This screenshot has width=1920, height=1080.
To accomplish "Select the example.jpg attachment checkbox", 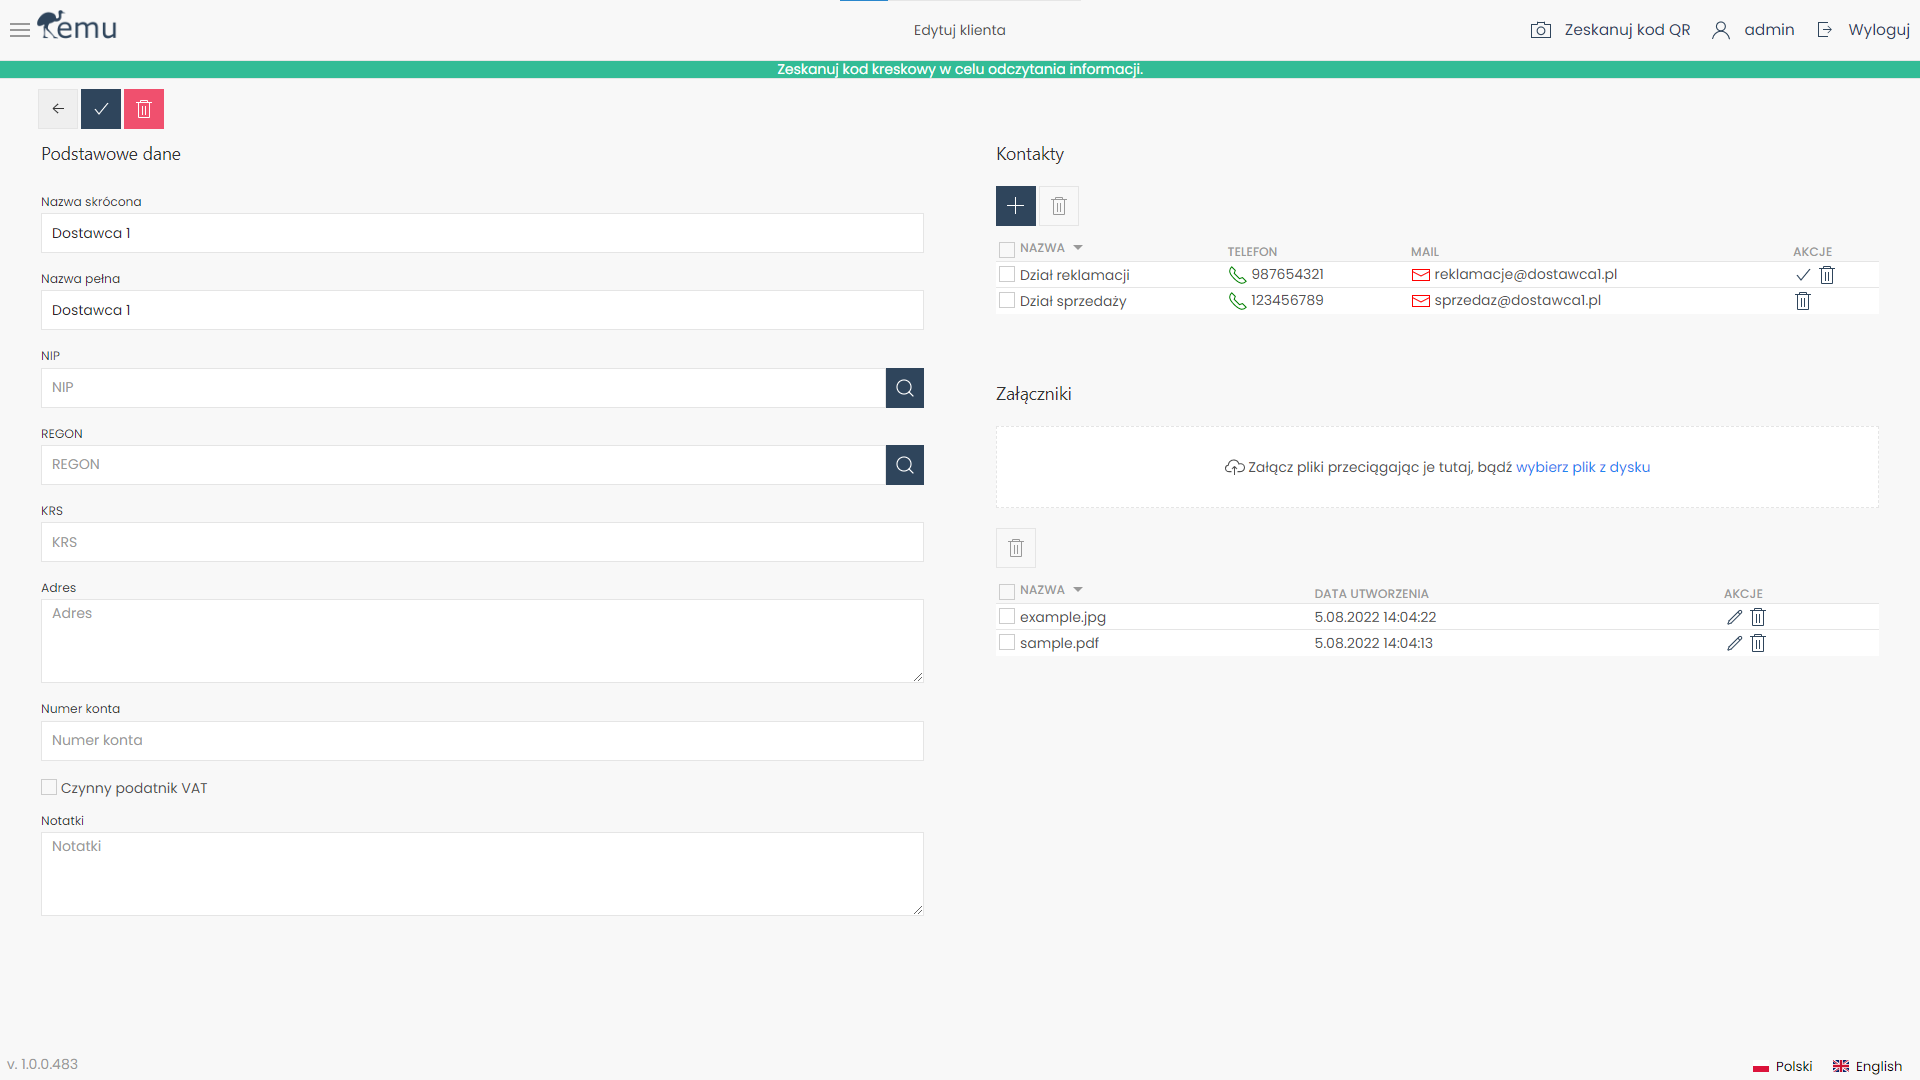I will tap(1007, 617).
